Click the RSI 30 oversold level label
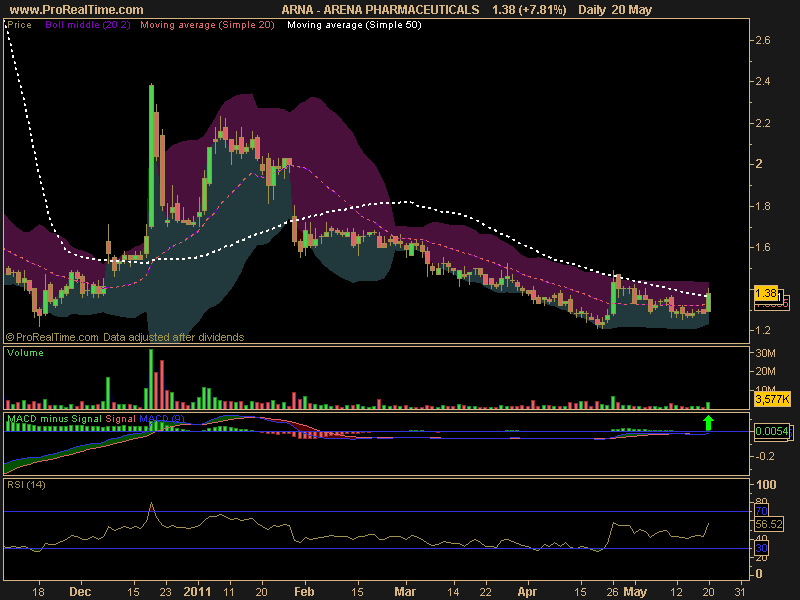Screen dimensions: 800x600 [761, 548]
